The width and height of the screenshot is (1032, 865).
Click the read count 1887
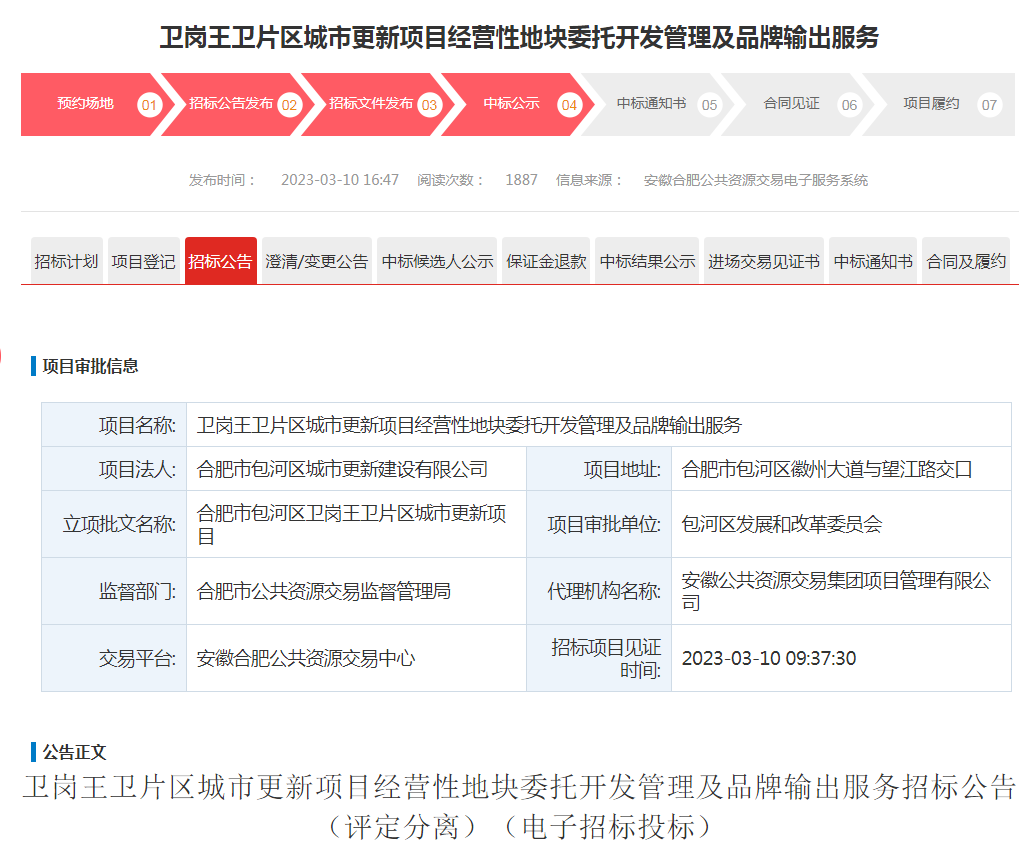(x=521, y=180)
